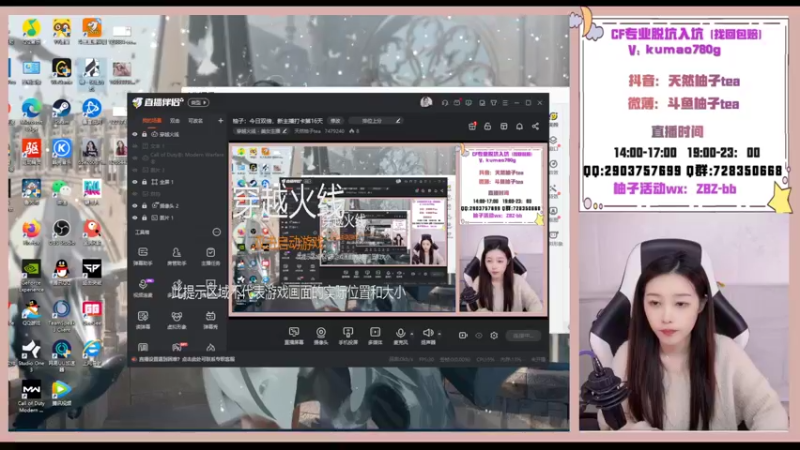The image size is (800, 450).
Task: Open the 弹幕秀 tool
Action: point(210,320)
